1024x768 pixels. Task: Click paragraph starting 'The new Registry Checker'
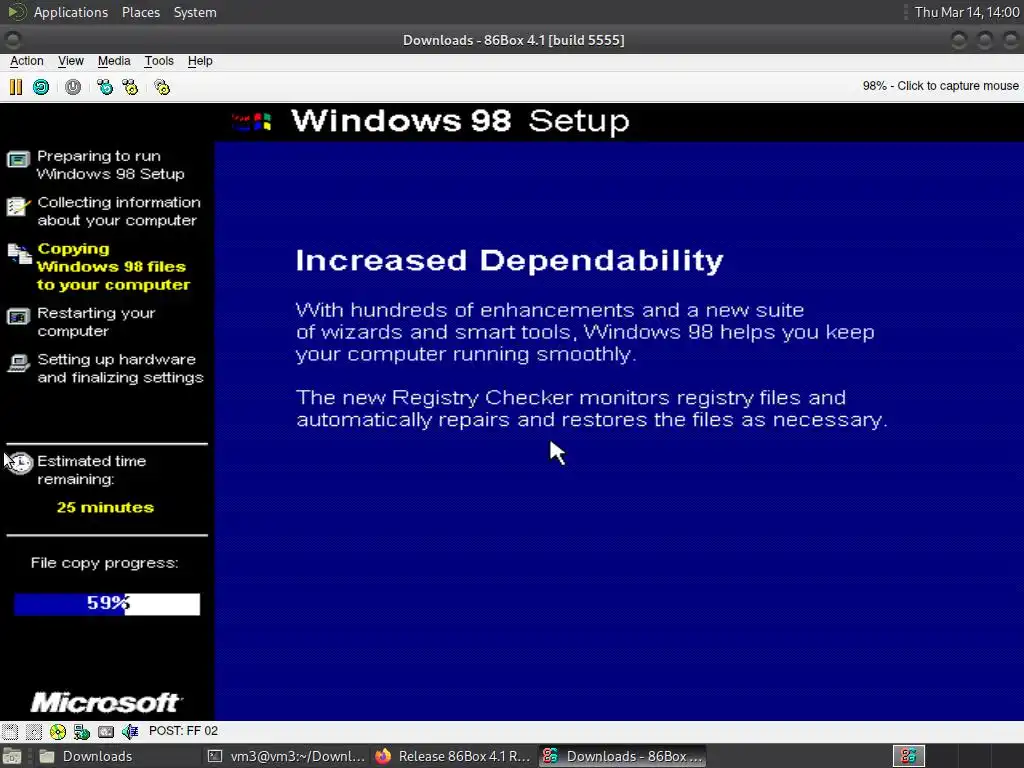592,408
